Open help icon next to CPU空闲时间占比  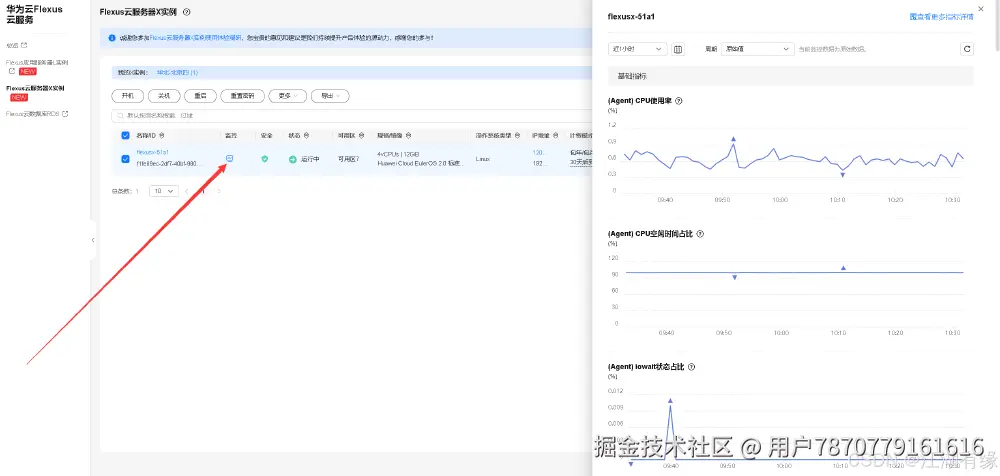tap(700, 234)
